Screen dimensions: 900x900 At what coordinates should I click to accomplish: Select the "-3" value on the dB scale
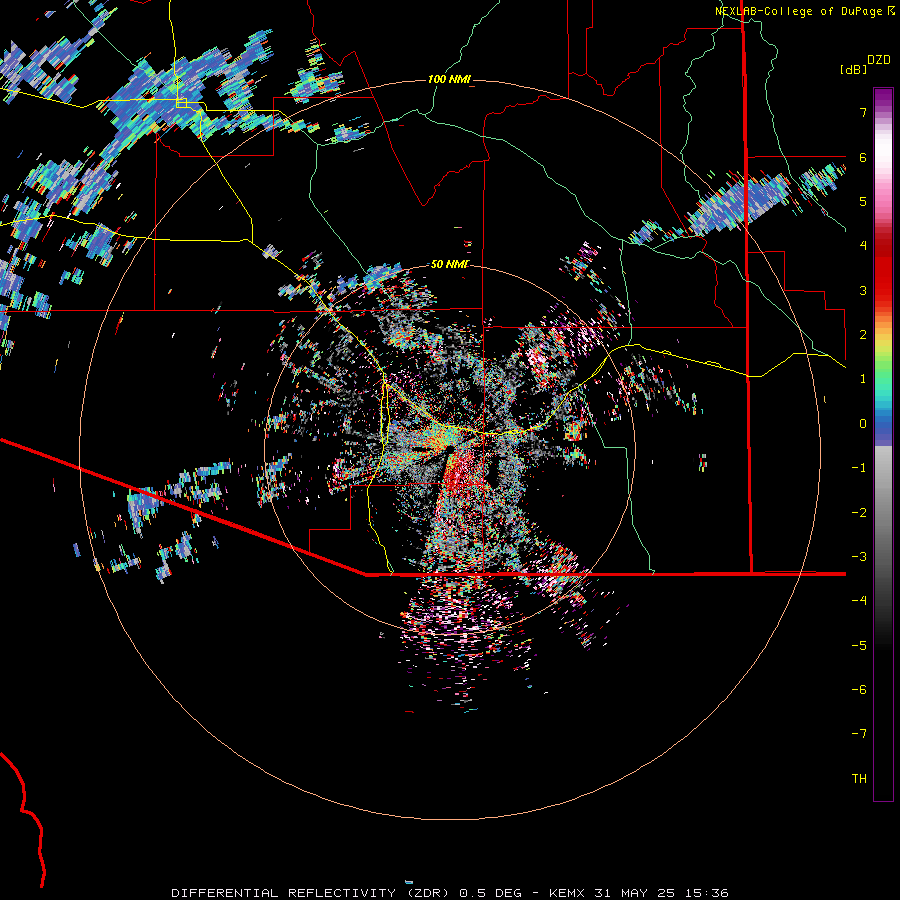point(859,557)
